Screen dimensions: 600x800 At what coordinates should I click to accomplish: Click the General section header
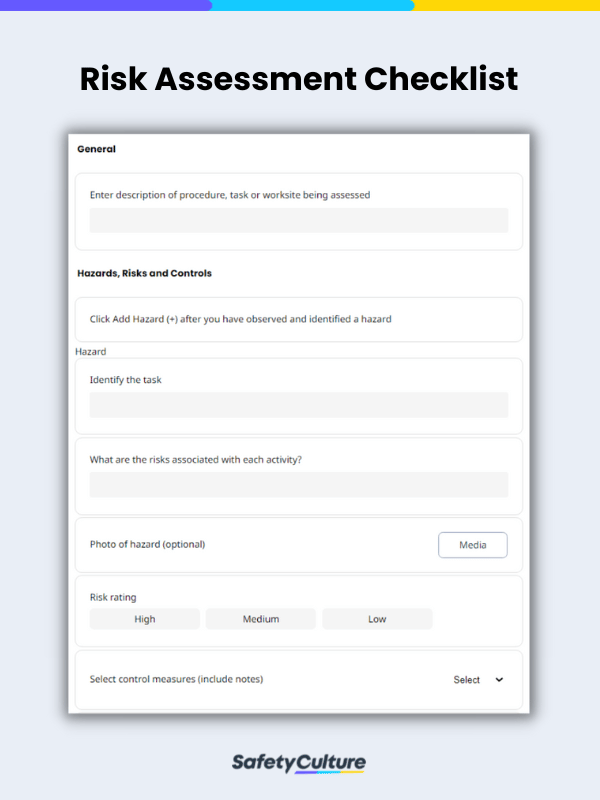coord(95,148)
